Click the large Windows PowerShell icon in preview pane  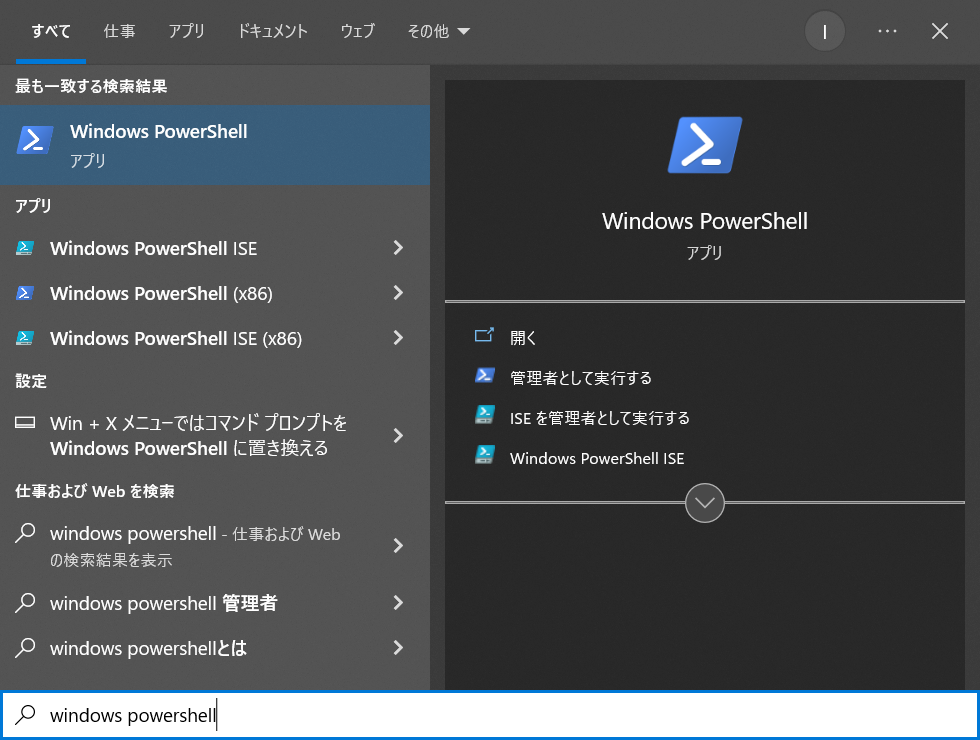(705, 146)
